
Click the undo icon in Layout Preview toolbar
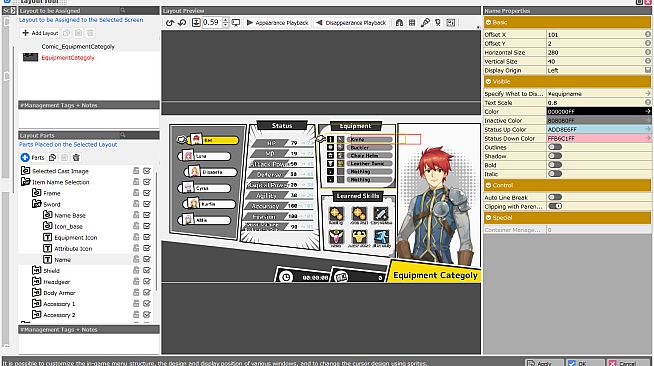click(169, 23)
